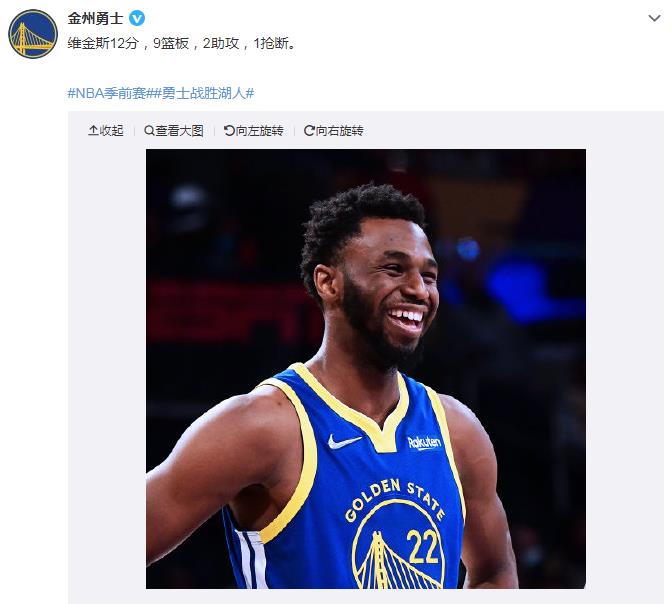Open the 金州勇士 profile name link
The image size is (672, 604).
click(95, 18)
